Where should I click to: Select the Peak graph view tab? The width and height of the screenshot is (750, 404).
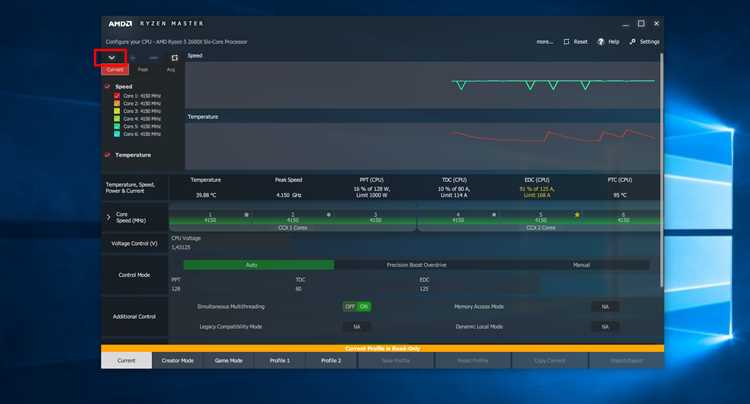point(143,70)
